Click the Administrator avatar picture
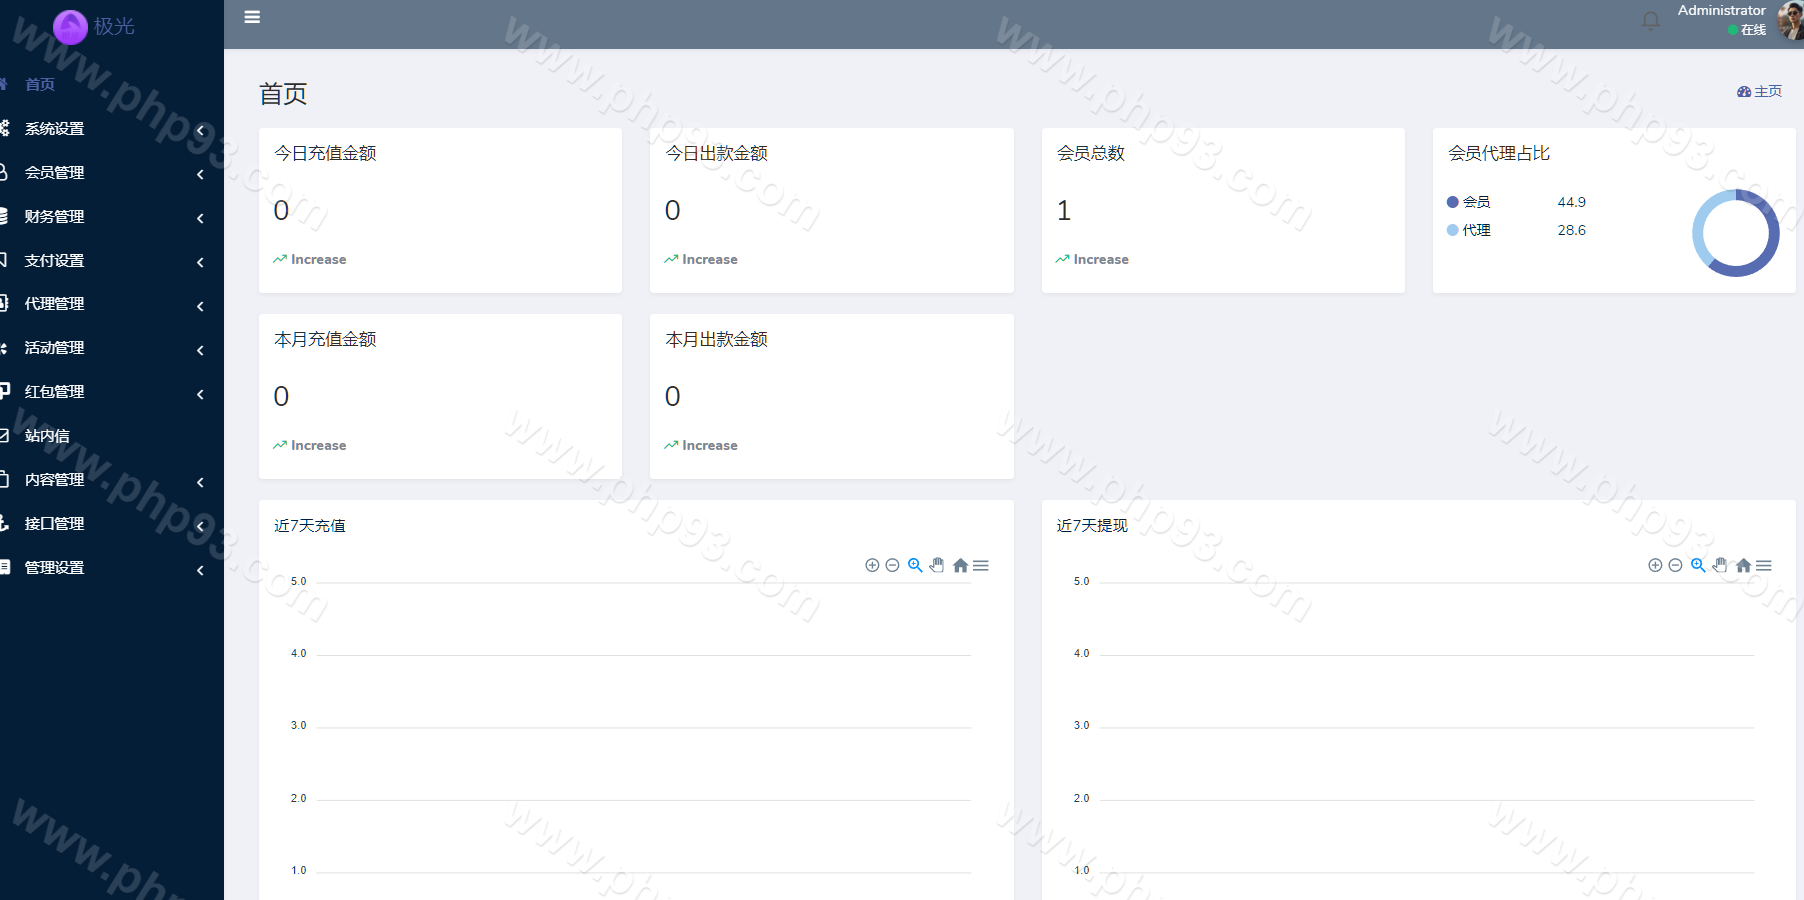The width and height of the screenshot is (1804, 900). 1790,21
